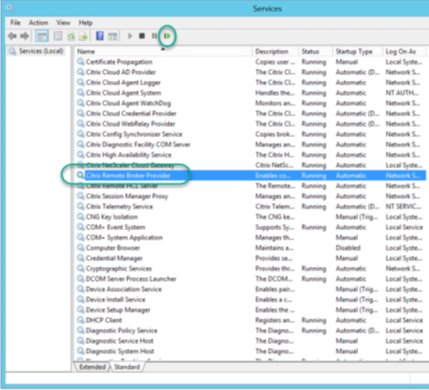Sort by the Status column header
This screenshot has width=429, height=390.
point(316,51)
